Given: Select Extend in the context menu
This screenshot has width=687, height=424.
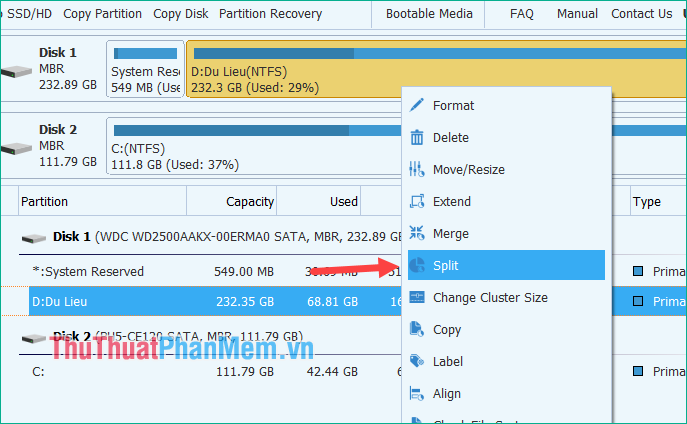Looking at the screenshot, I should (x=506, y=201).
